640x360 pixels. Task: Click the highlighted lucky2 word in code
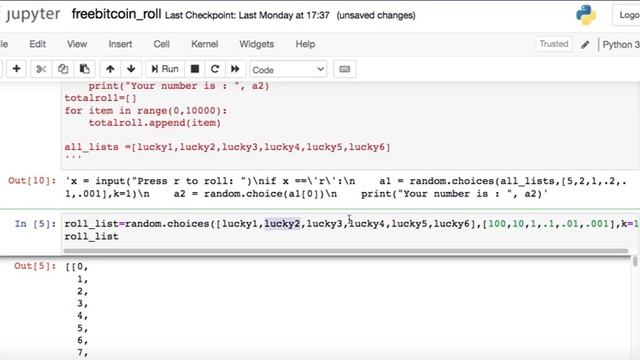(x=282, y=224)
